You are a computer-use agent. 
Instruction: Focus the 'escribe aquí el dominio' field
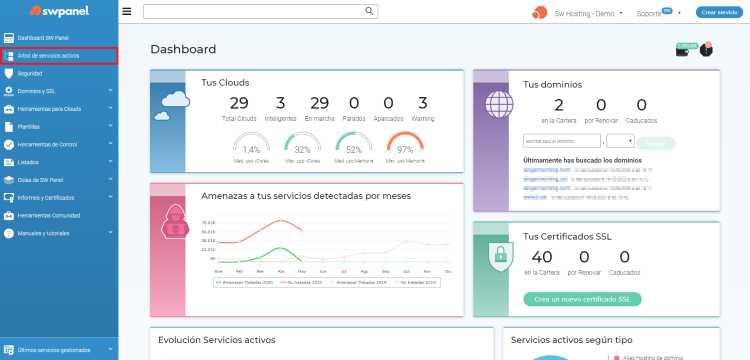tap(562, 142)
